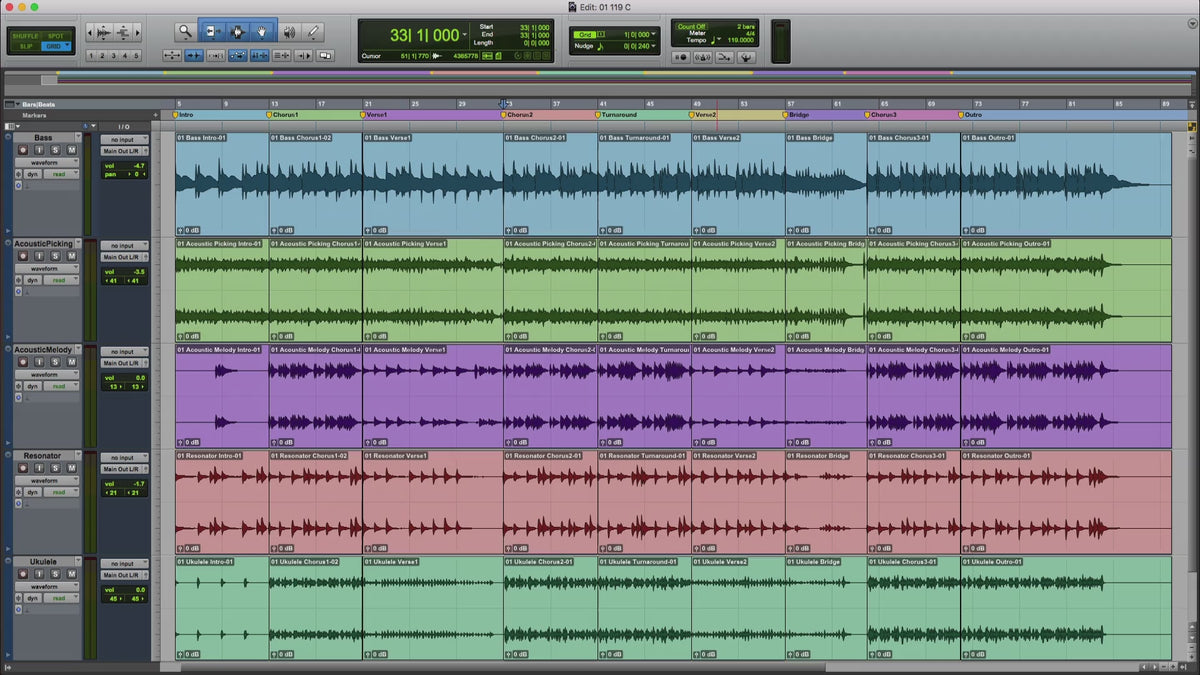Choose the Pencil tool
The width and height of the screenshot is (1200, 675).
point(314,32)
